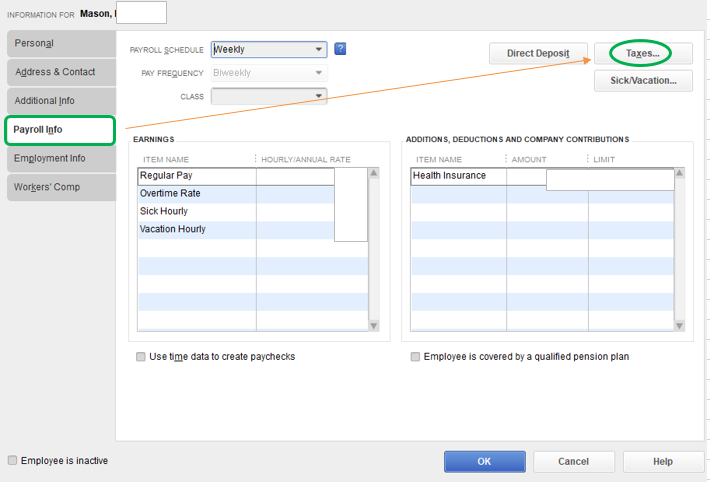This screenshot has height=482, width=710.
Task: Switch to the Personal tab
Action: (61, 43)
